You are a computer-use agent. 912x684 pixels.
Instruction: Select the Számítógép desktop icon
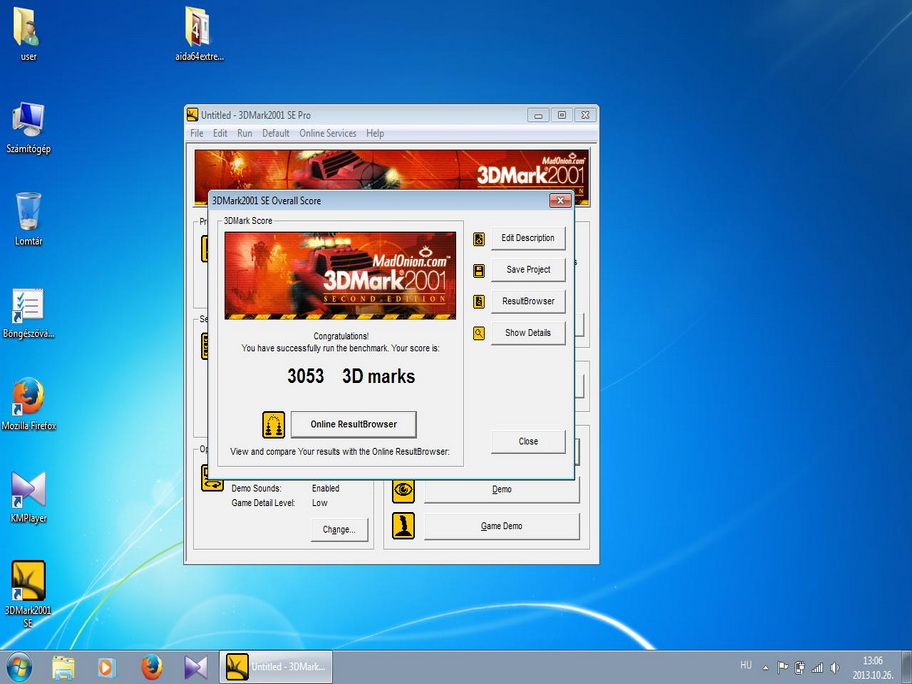pos(28,128)
